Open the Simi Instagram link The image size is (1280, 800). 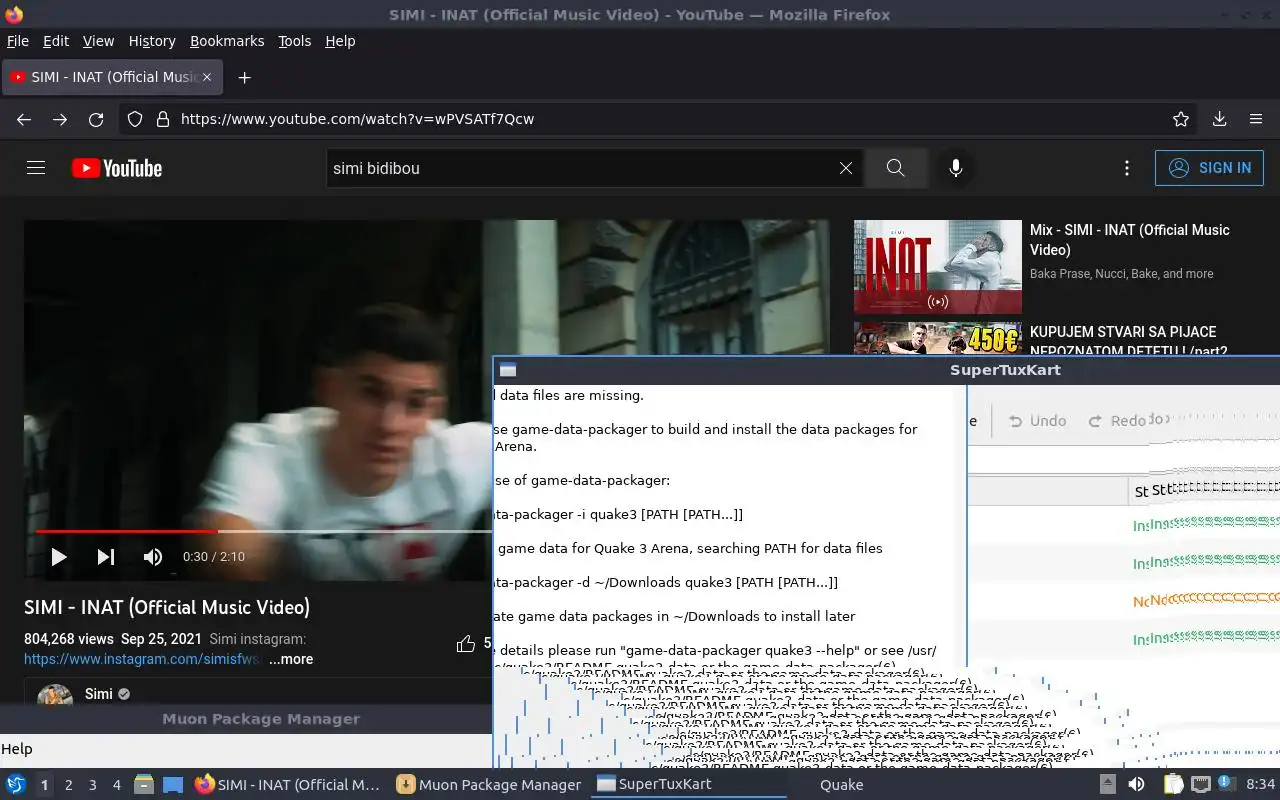pyautogui.click(x=144, y=659)
